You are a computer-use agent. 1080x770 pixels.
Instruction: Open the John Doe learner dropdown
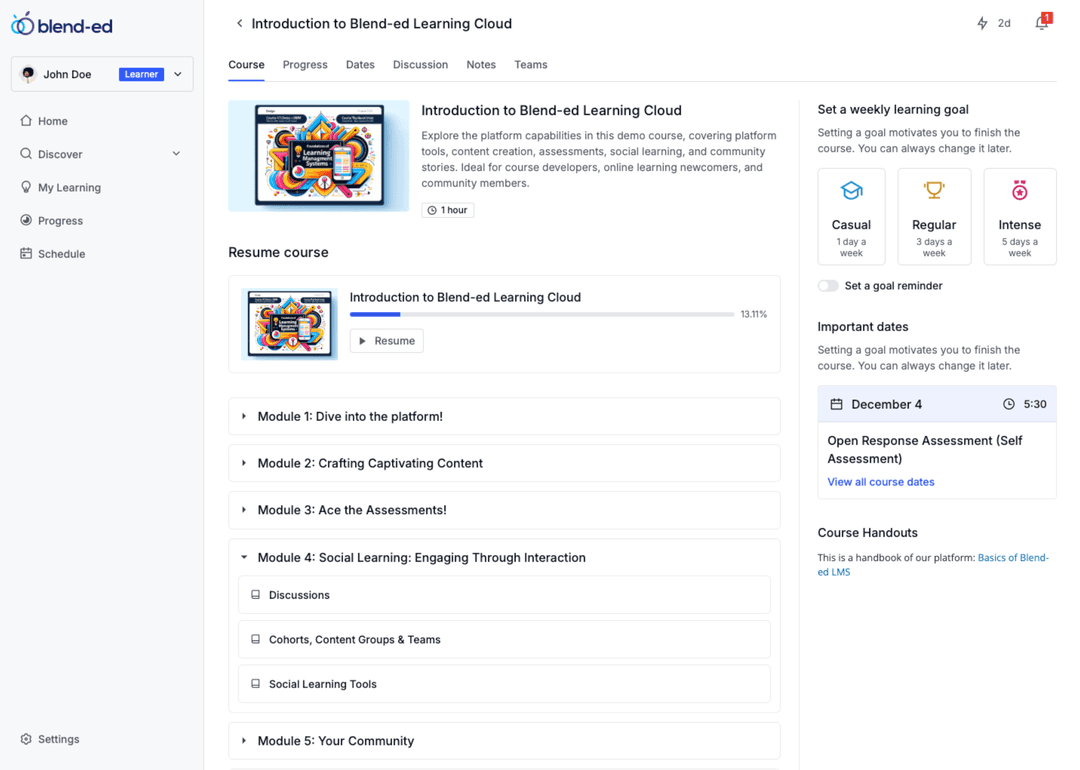[x=102, y=74]
